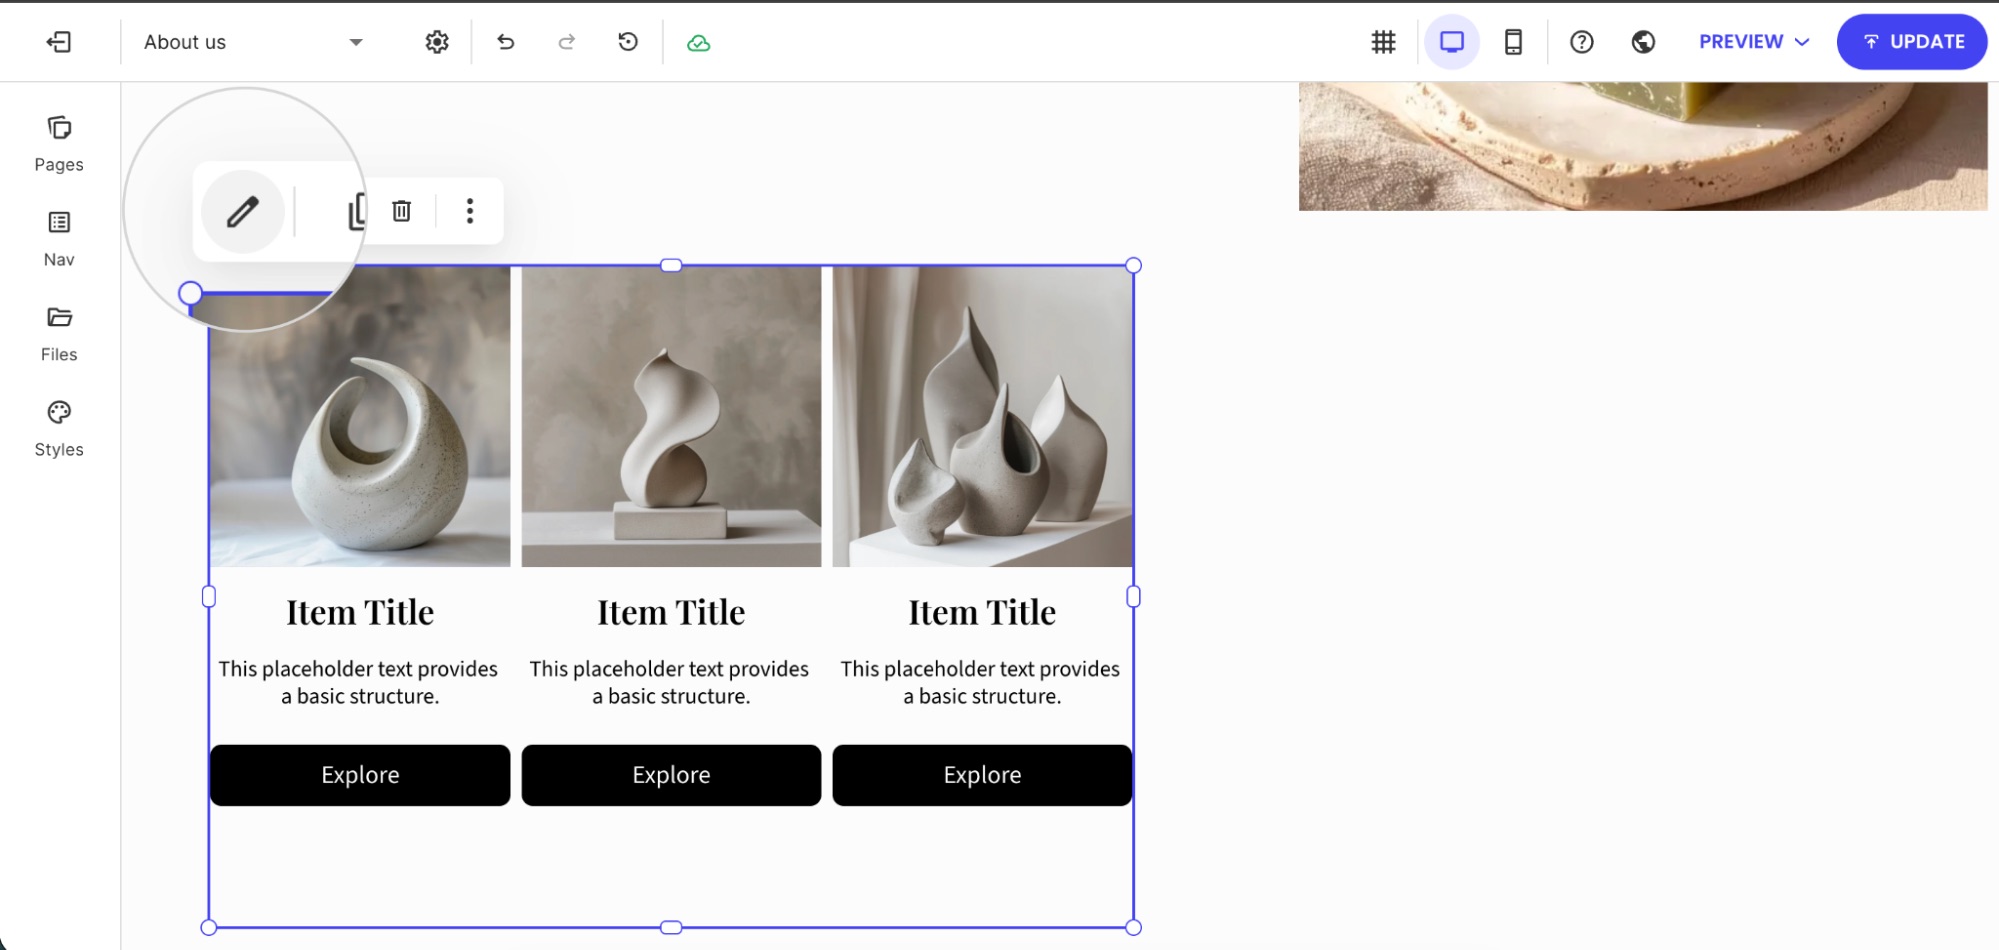The height and width of the screenshot is (950, 1999).
Task: Delete the selected element with trash icon
Action: click(401, 211)
